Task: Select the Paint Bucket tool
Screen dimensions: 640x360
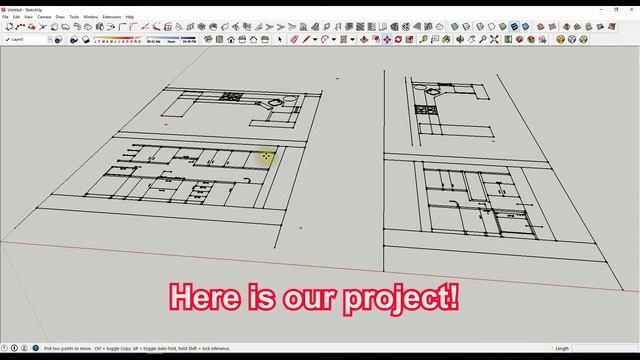Action: click(446, 40)
